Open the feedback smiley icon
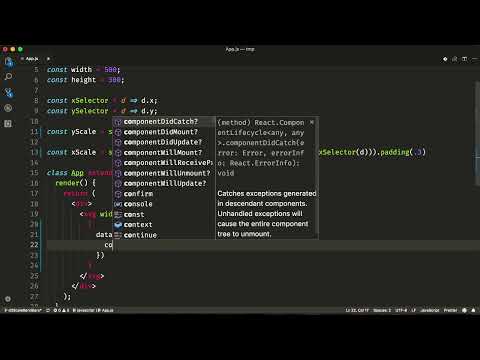480x360 pixels. pyautogui.click(x=464, y=310)
